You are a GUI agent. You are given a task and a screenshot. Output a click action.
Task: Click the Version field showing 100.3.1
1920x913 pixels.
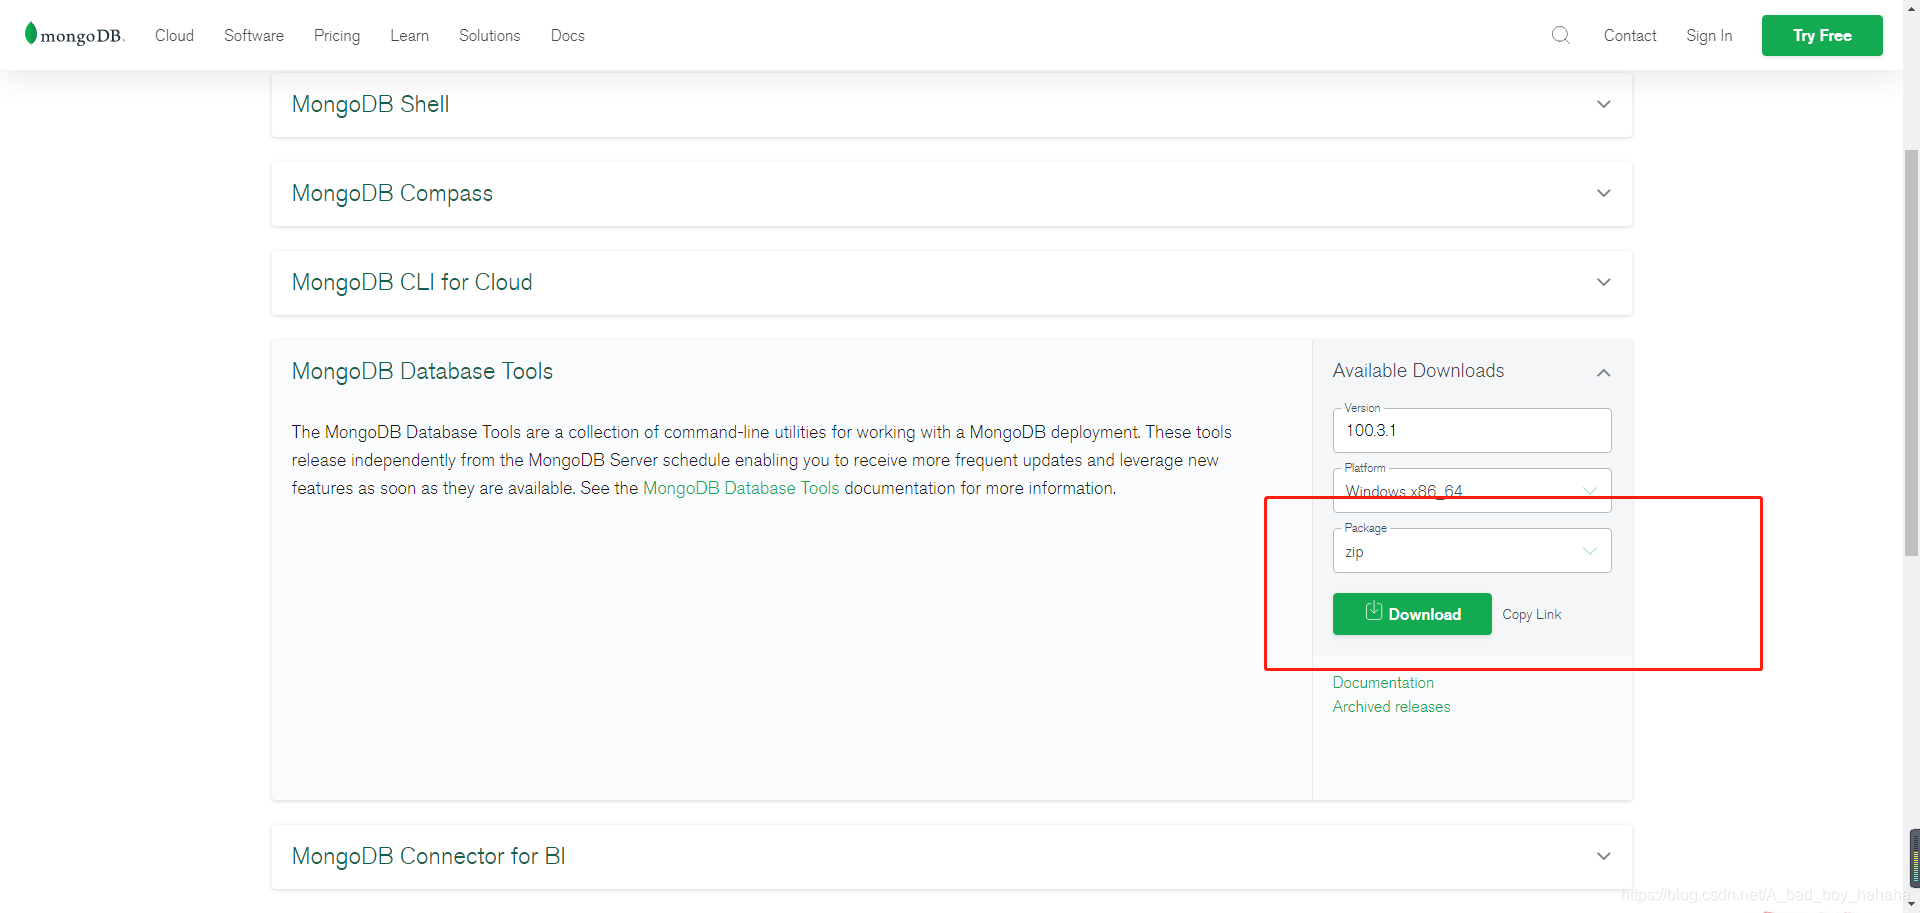[x=1472, y=430]
